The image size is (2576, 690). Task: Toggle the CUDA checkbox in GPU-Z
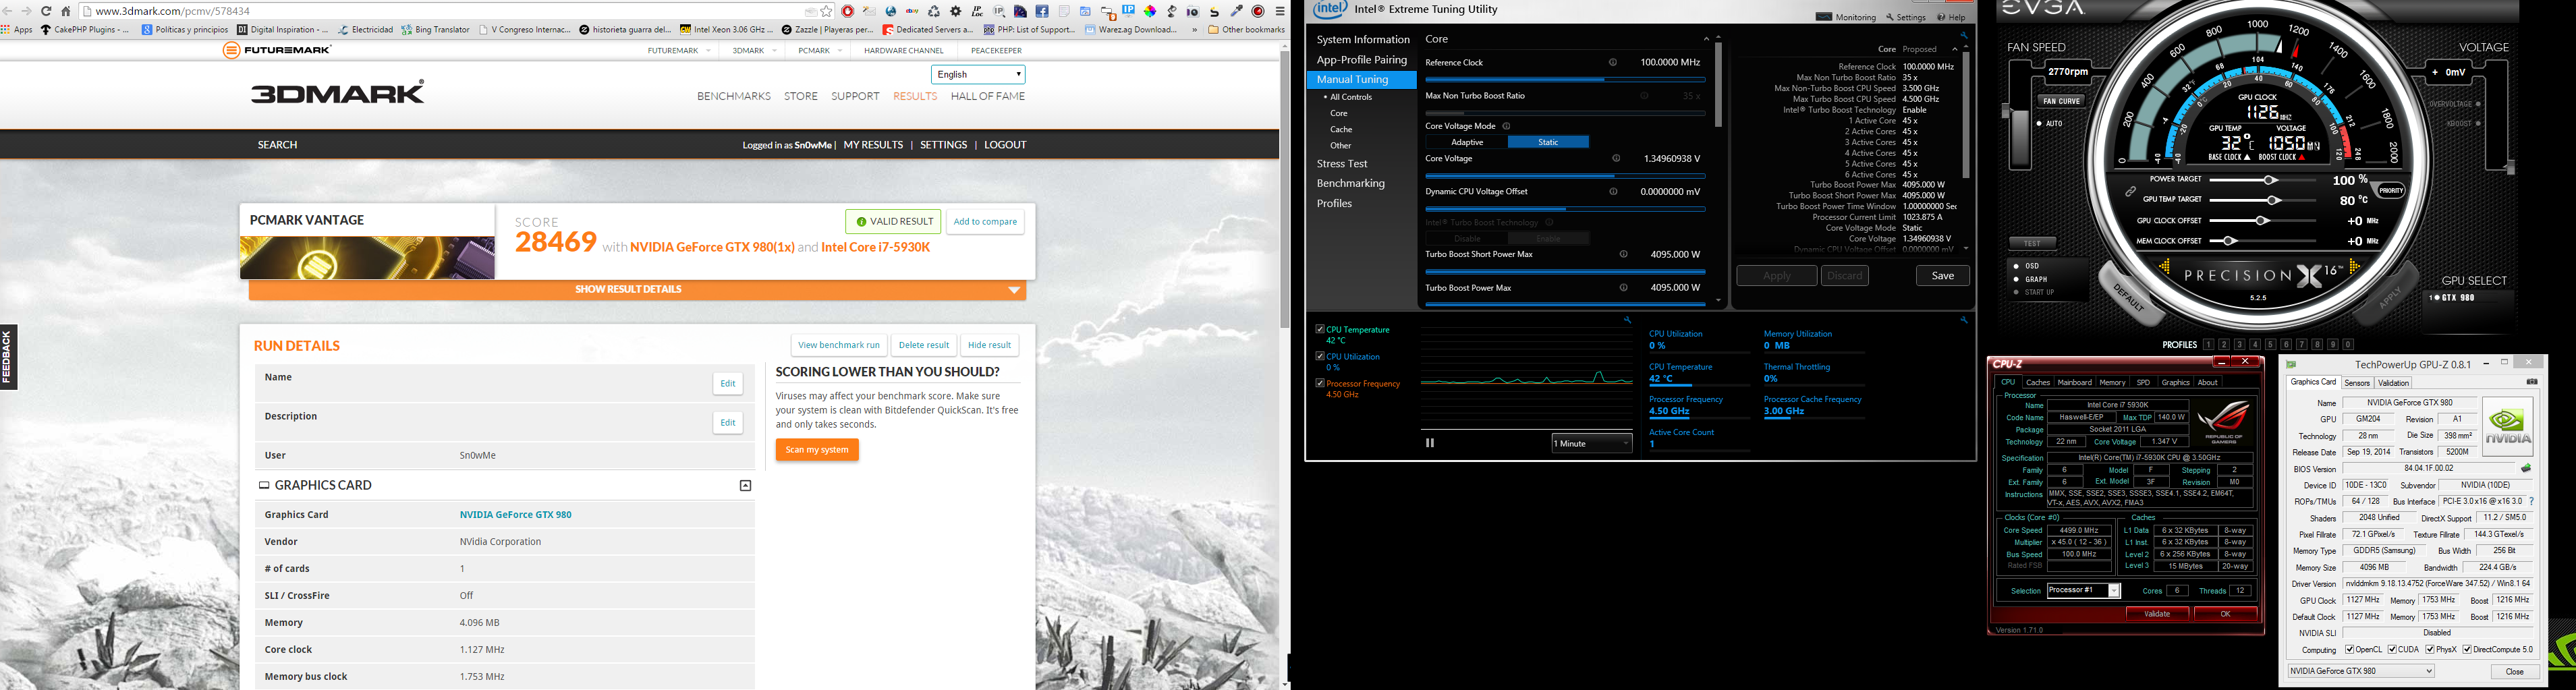coord(2392,650)
